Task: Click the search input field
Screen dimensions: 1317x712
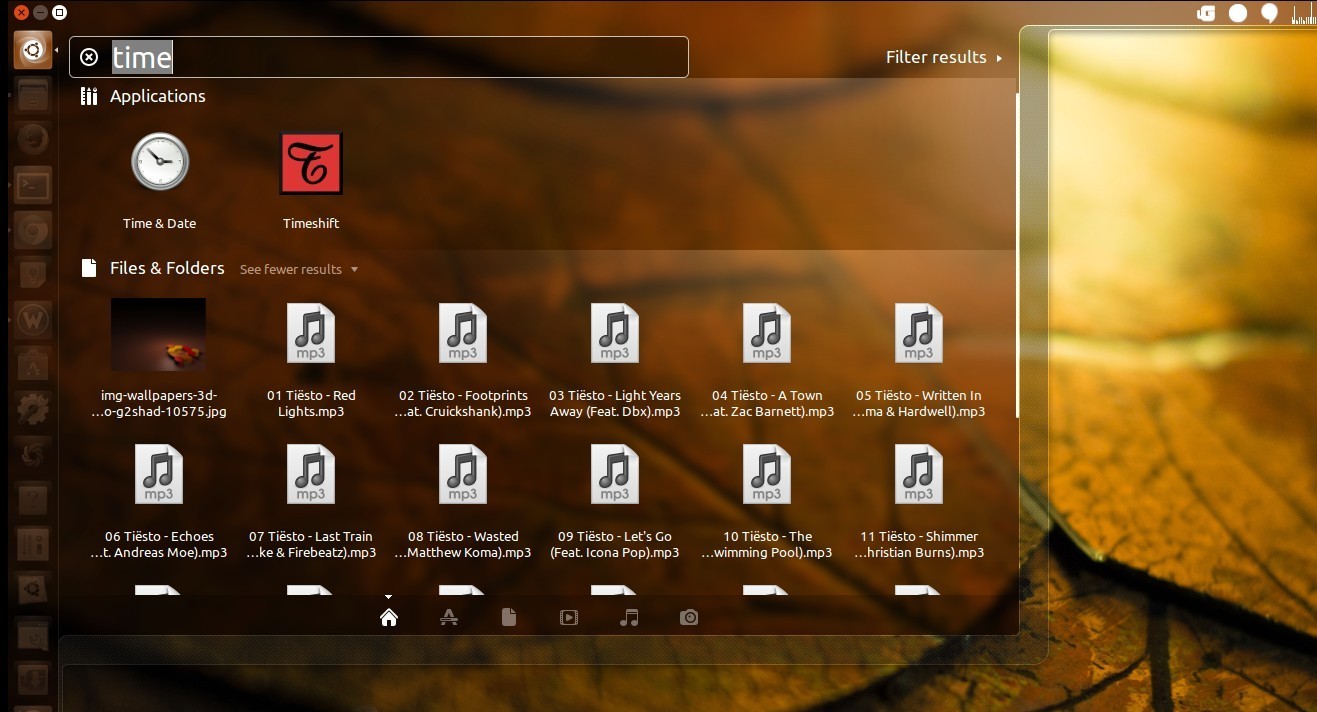Action: point(380,57)
